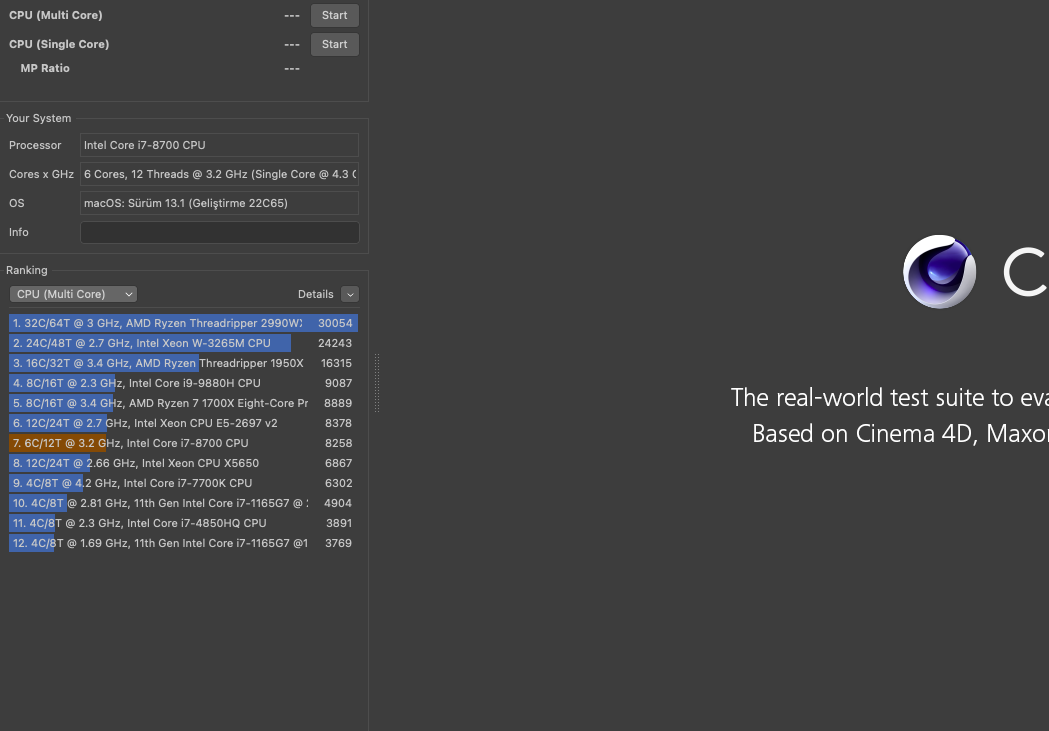Click the orange highlighted i7-8700 result bar
Image resolution: width=1049 pixels, height=731 pixels.
click(58, 443)
